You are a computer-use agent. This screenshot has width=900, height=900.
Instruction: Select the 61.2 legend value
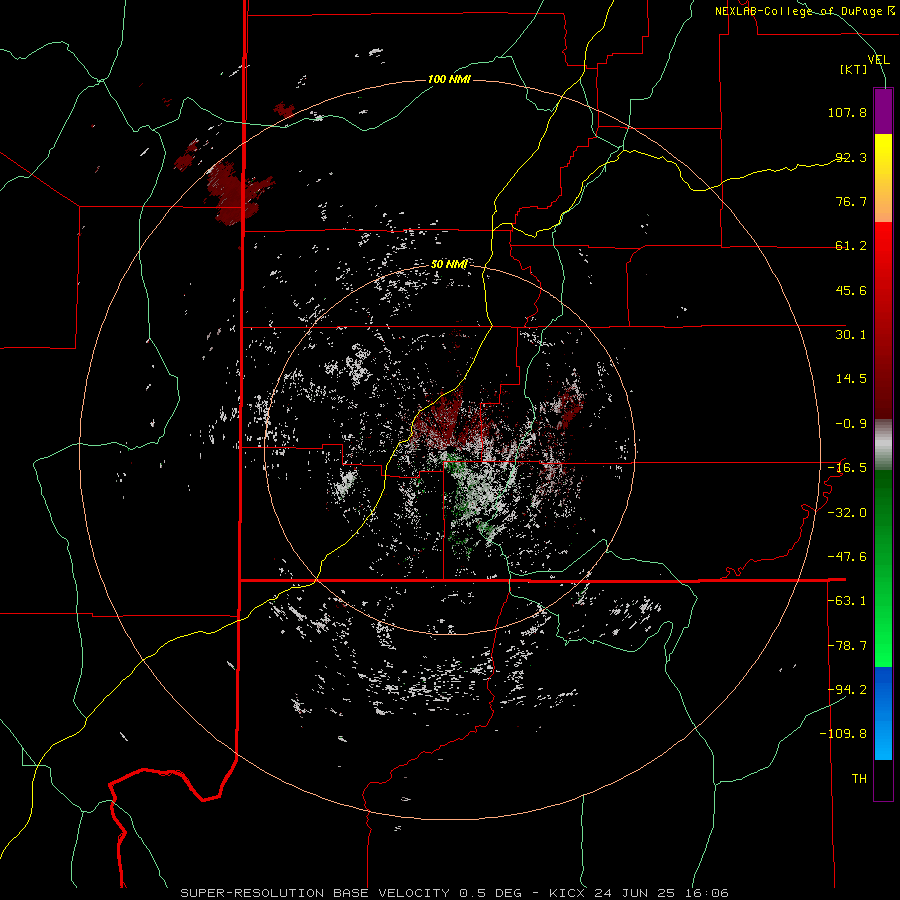coord(851,246)
